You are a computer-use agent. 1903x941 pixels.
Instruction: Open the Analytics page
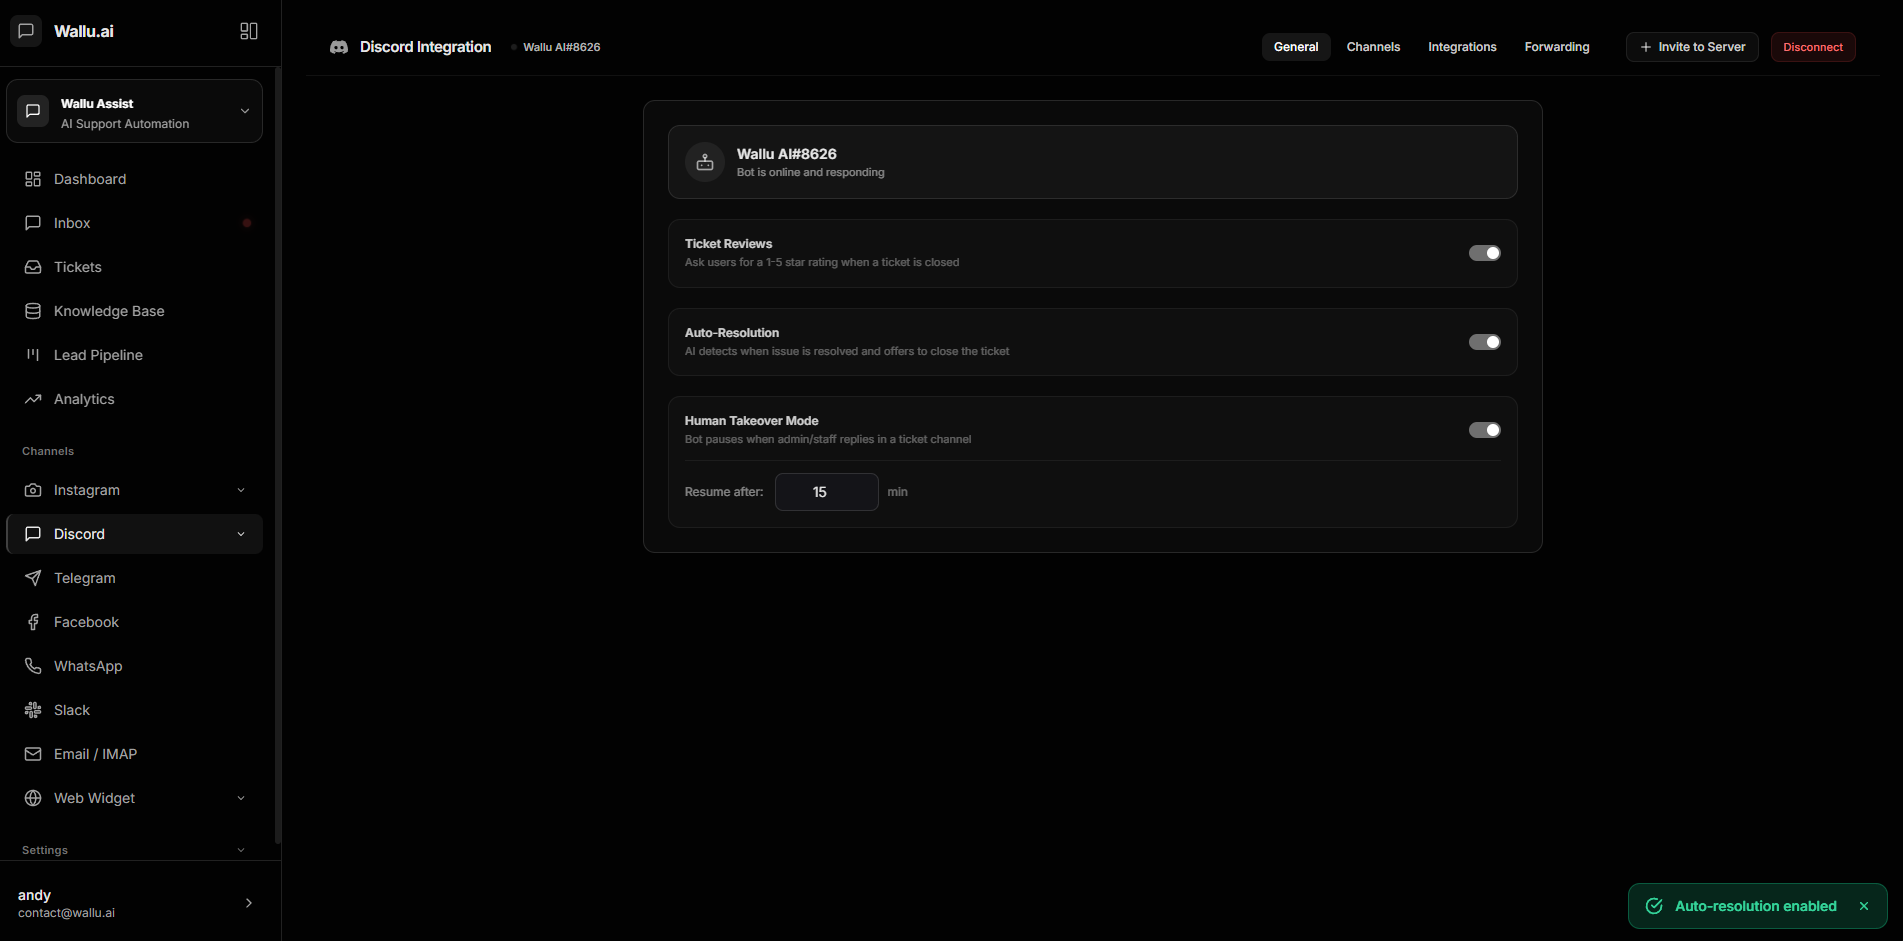point(135,399)
